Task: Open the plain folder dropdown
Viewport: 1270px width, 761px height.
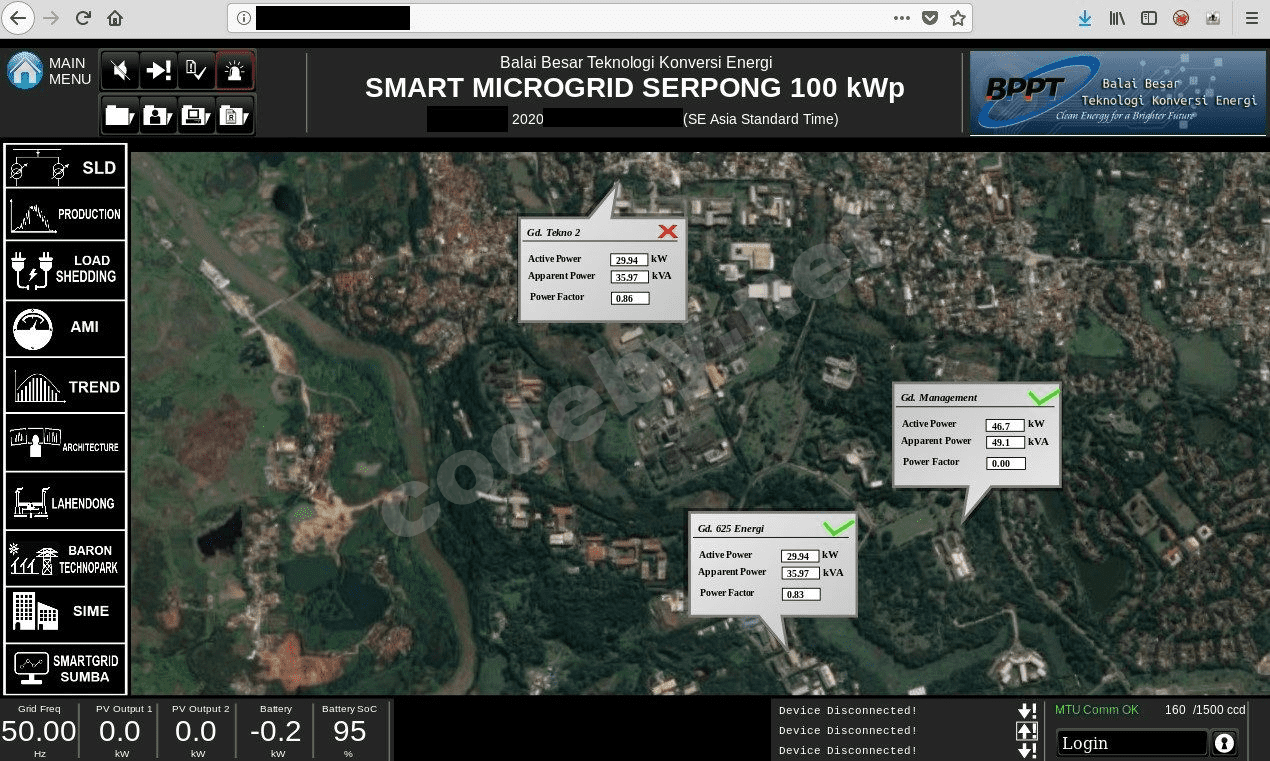Action: 120,116
